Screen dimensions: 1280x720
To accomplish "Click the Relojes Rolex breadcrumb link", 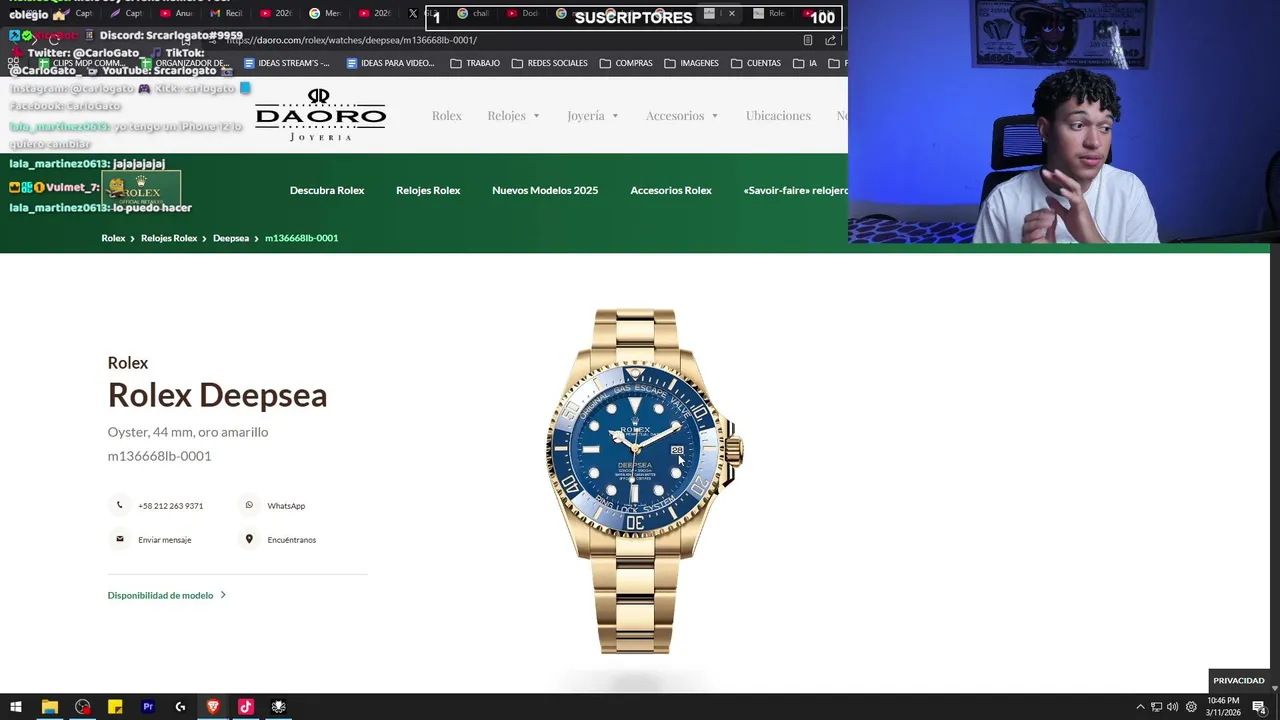I will 169,238.
